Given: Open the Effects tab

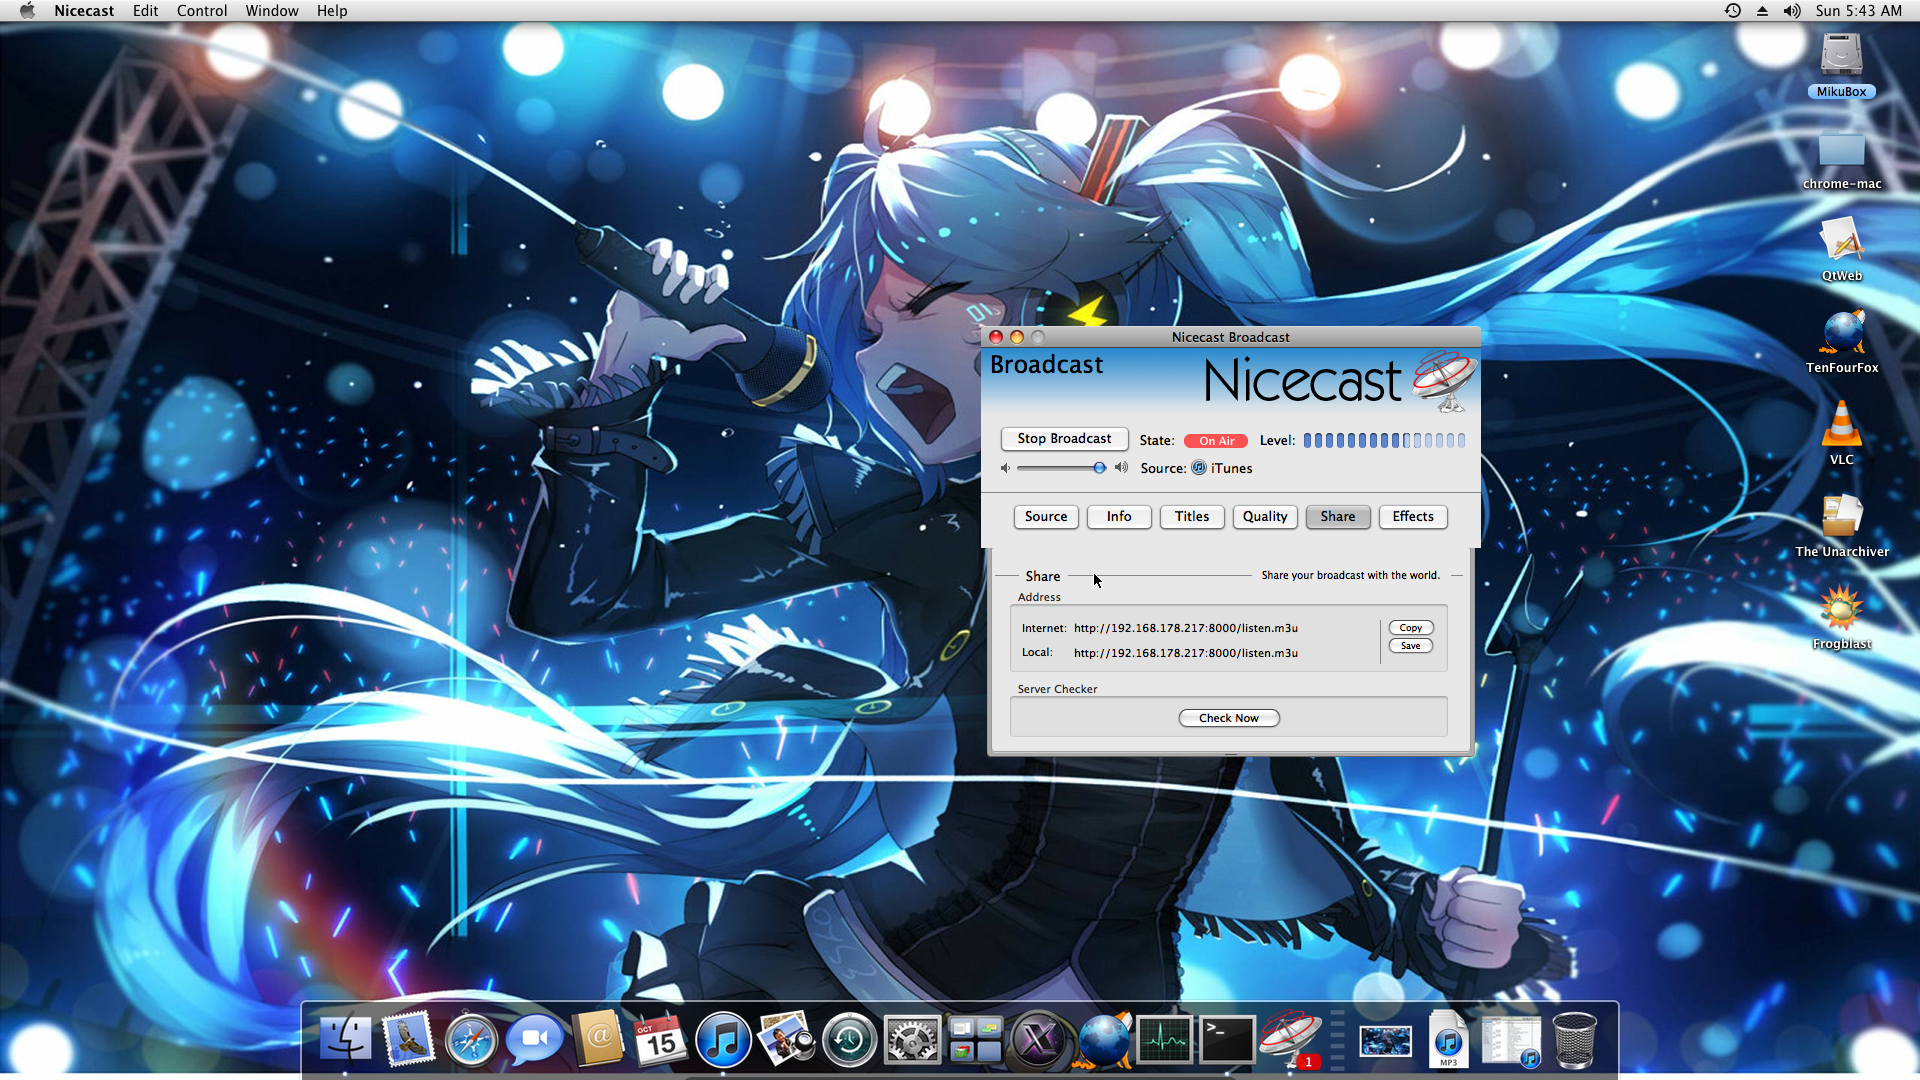Looking at the screenshot, I should (1413, 517).
